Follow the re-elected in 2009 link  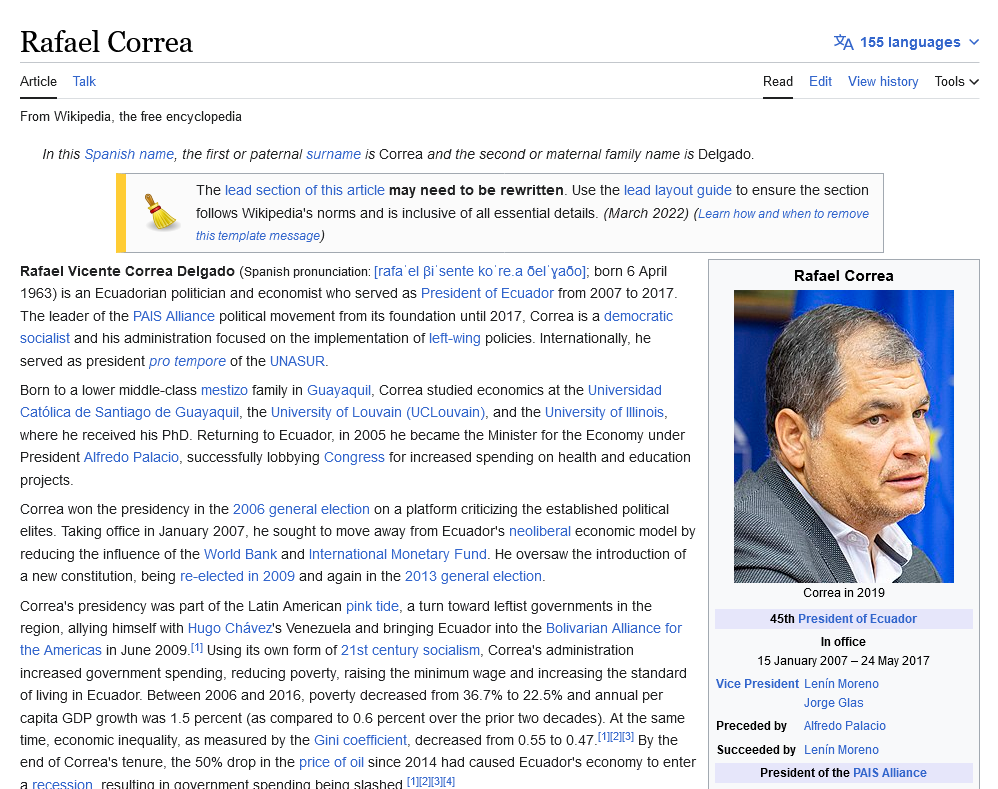[x=237, y=576]
